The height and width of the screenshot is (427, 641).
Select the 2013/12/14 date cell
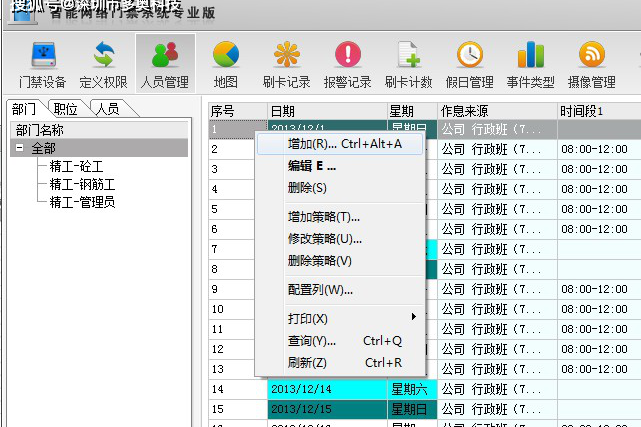click(327, 389)
